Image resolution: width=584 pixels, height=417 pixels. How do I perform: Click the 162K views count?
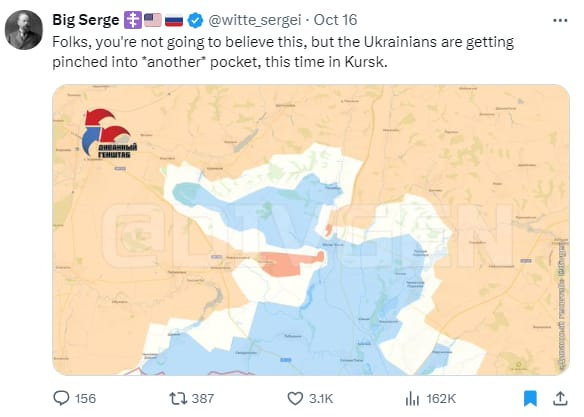point(441,398)
